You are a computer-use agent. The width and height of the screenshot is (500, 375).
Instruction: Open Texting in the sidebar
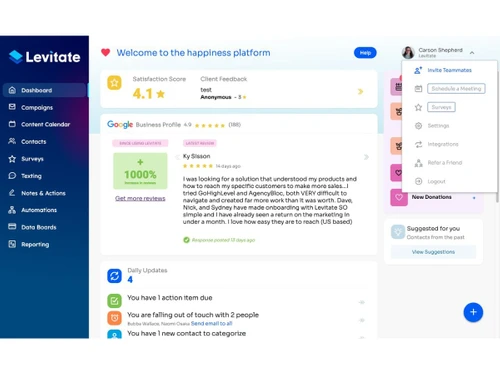tap(31, 176)
